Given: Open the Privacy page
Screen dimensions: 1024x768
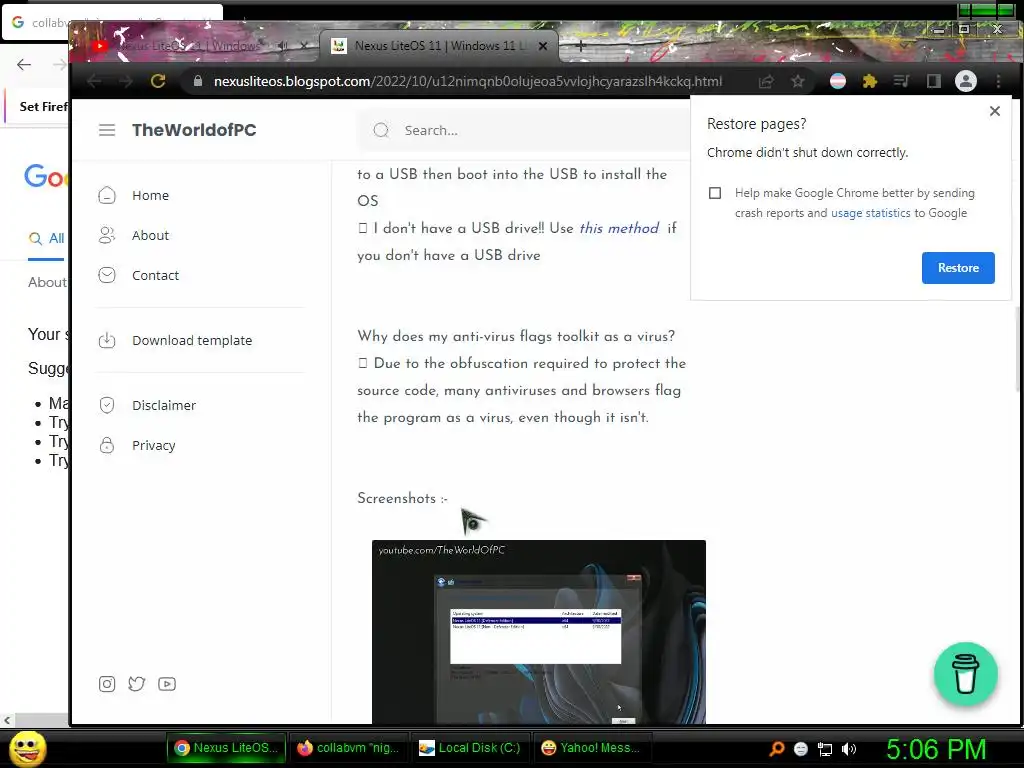Looking at the screenshot, I should click(153, 445).
